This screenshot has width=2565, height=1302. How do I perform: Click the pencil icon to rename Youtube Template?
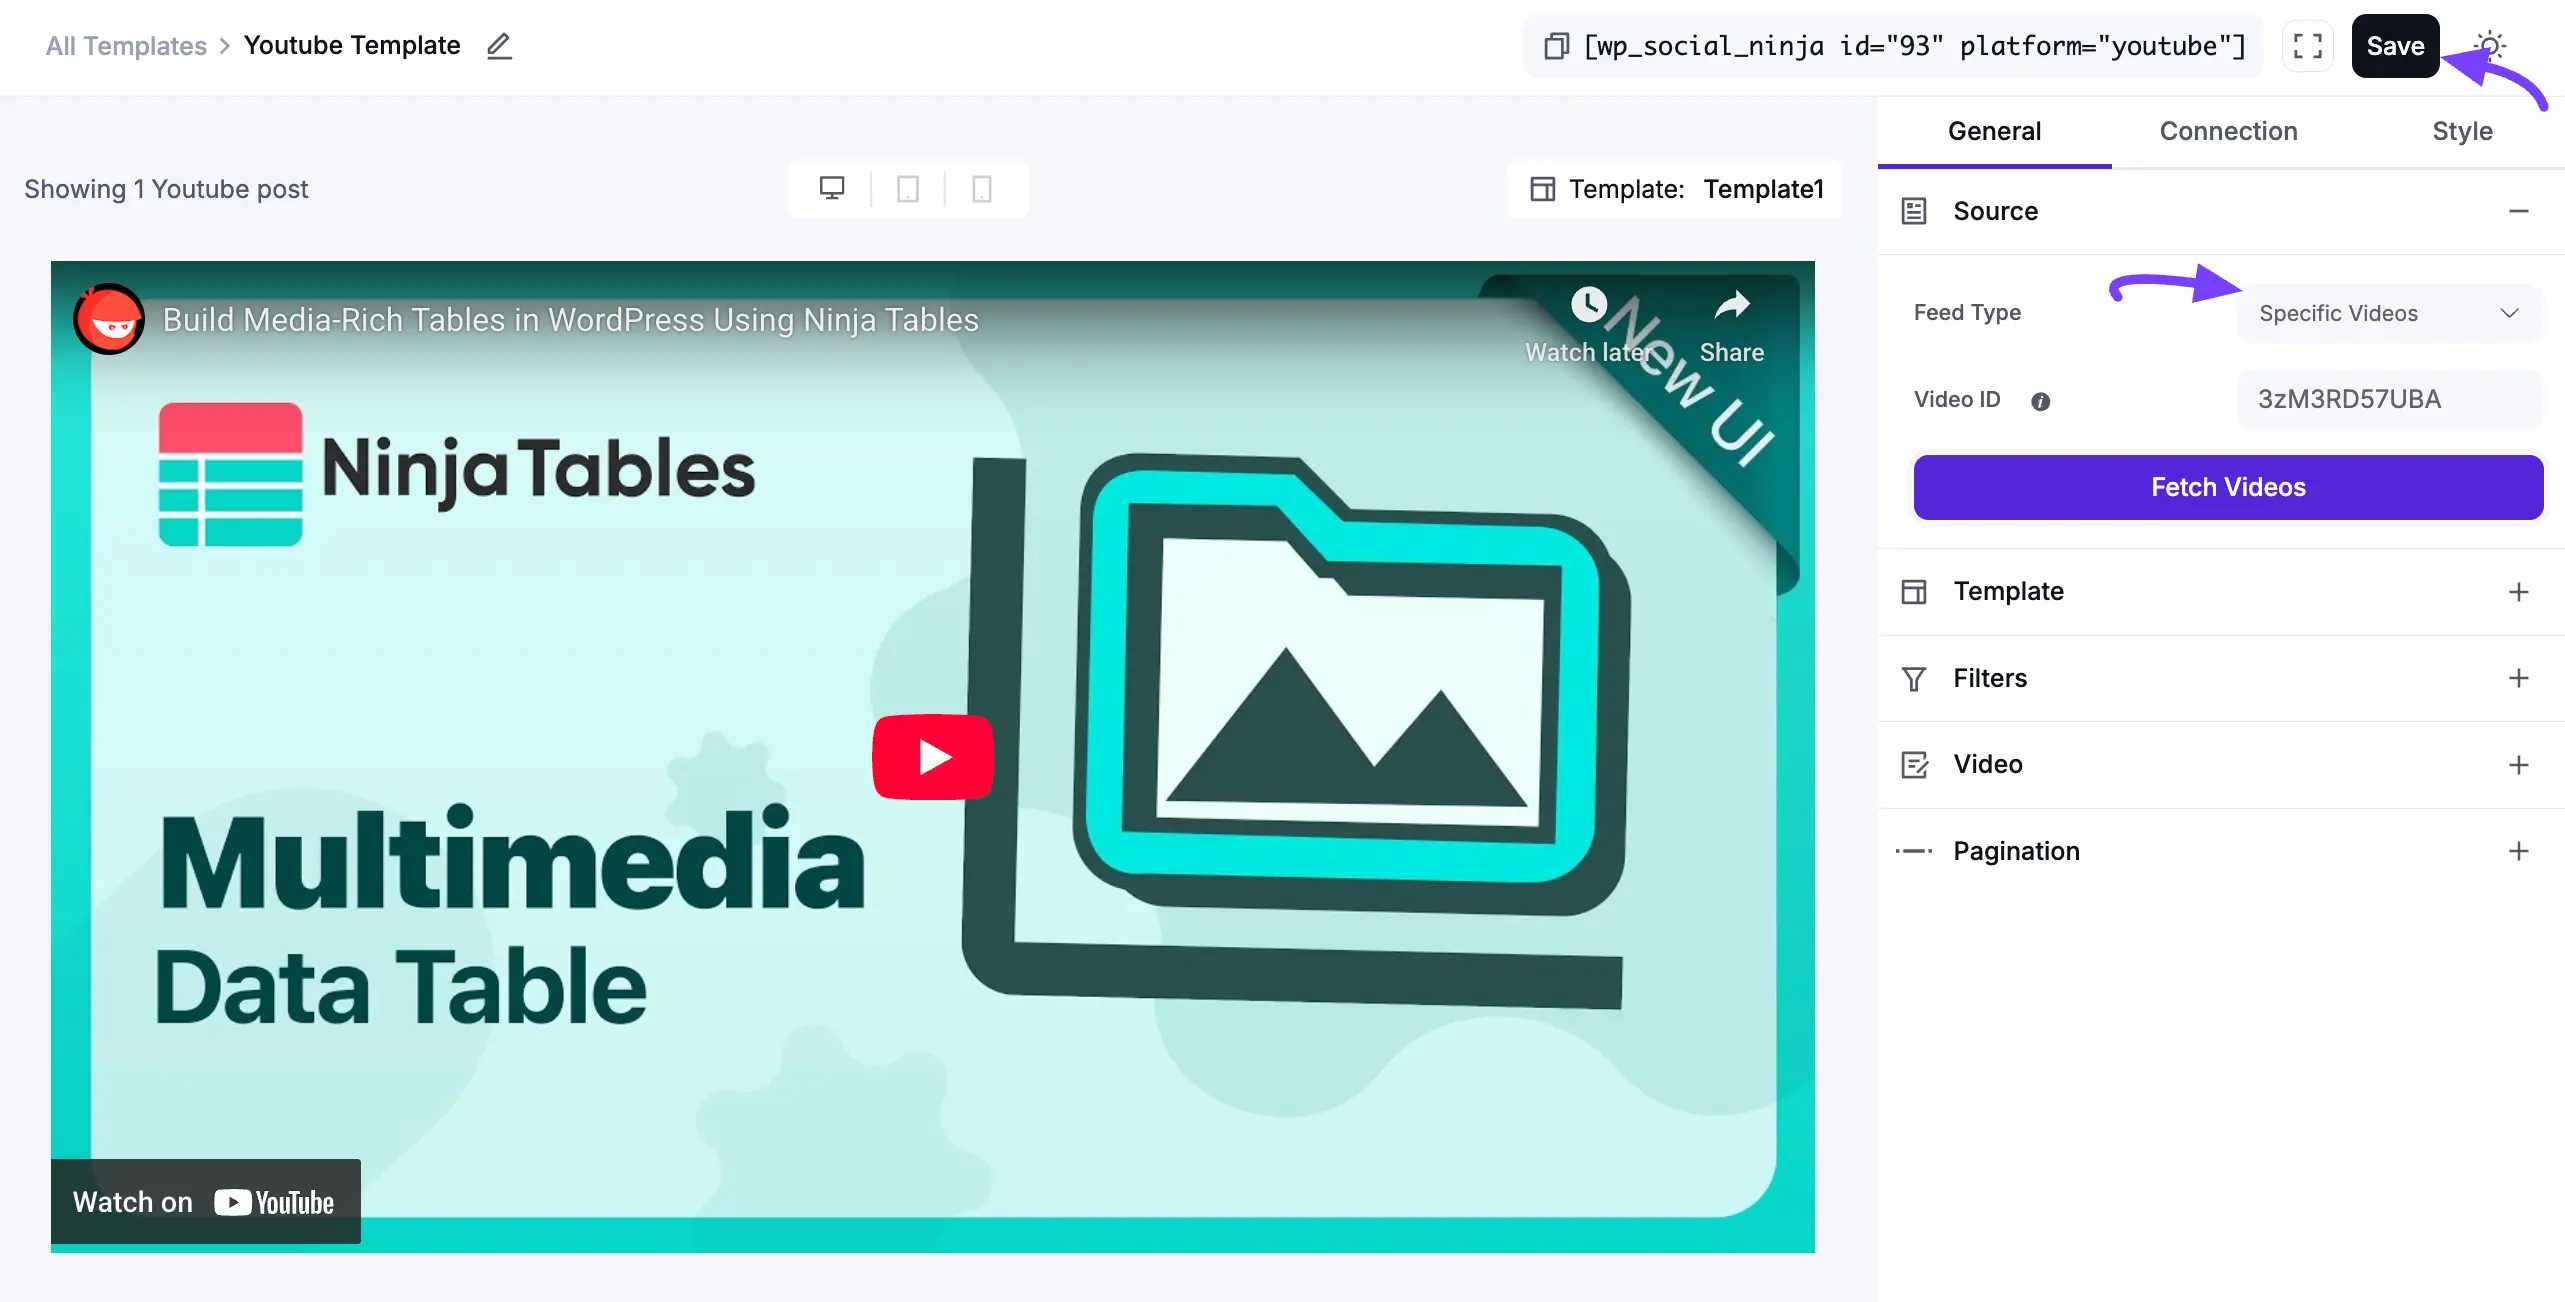498,46
